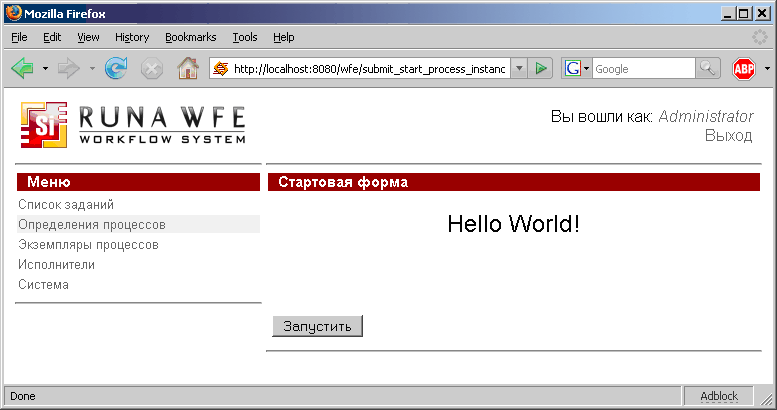Go to the home page icon
Image resolution: width=777 pixels, height=410 pixels.
[x=188, y=68]
